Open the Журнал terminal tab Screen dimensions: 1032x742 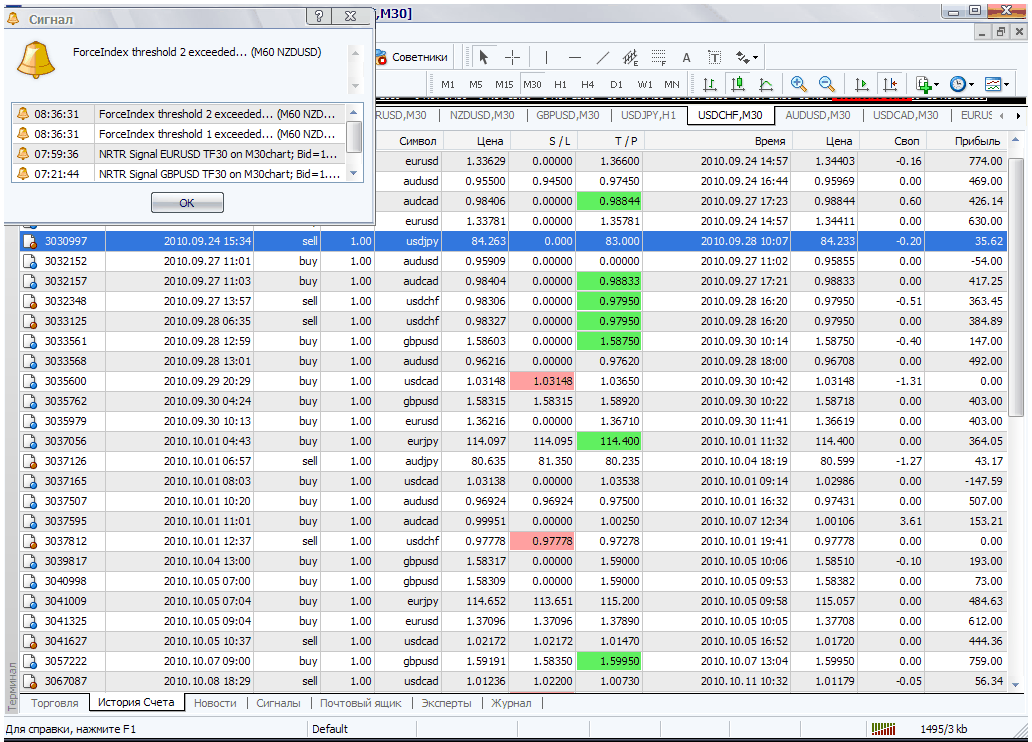point(511,703)
